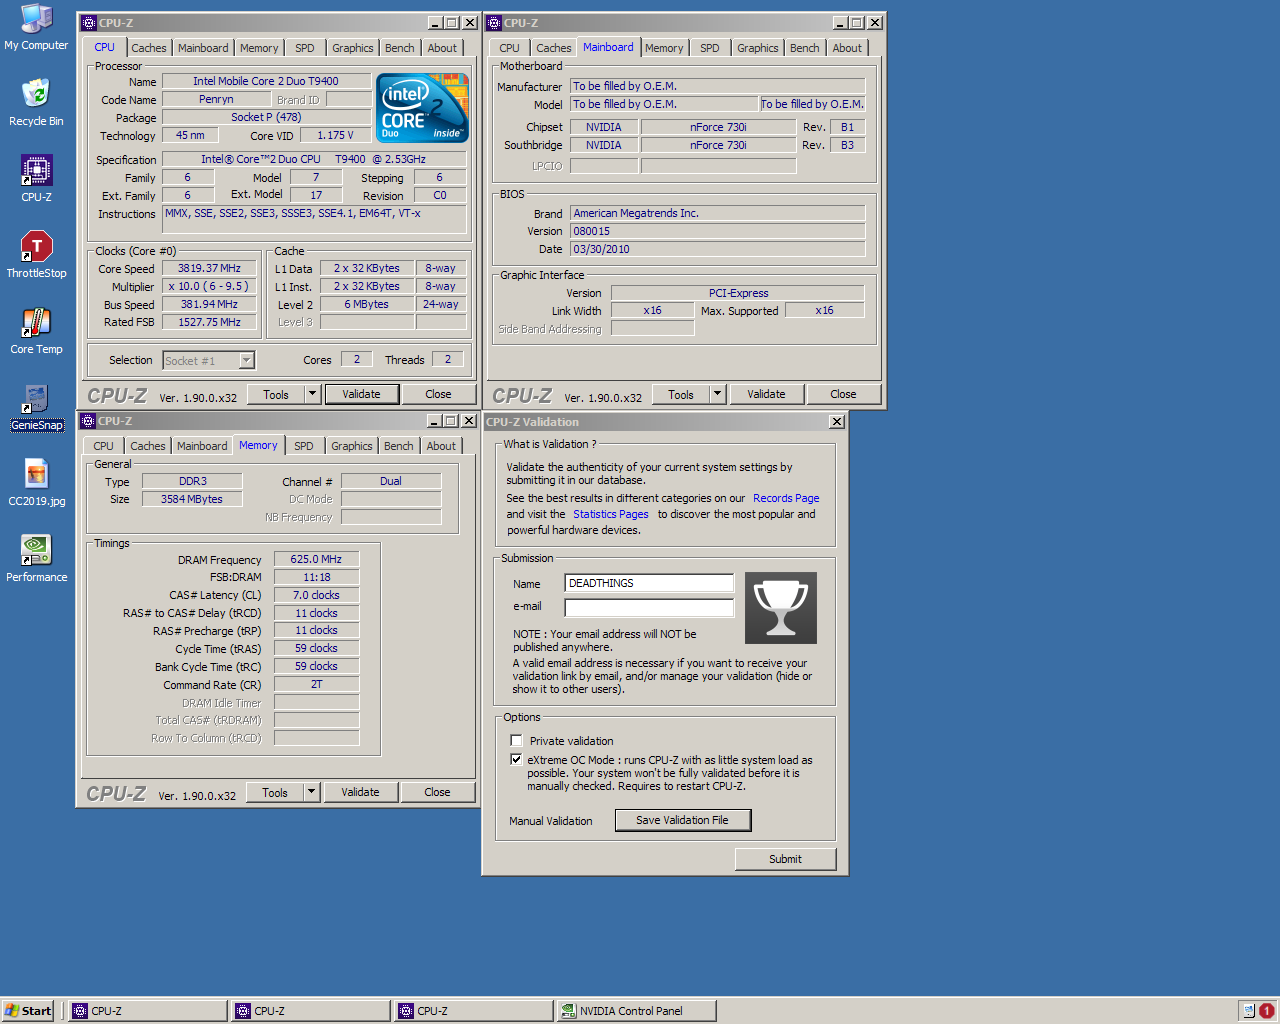Screen dimensions: 1280x1024
Task: Open SPD tab in Mainboard window
Action: coord(710,48)
